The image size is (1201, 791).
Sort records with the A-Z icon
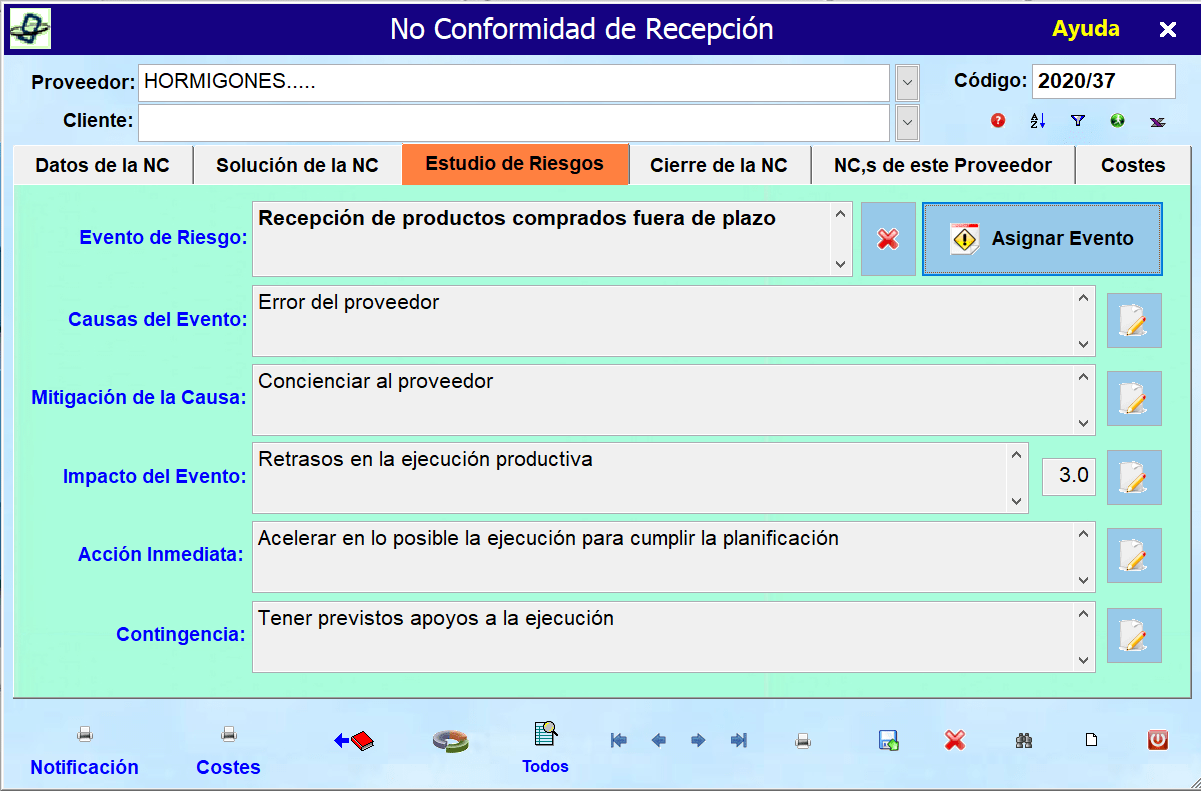[1037, 121]
